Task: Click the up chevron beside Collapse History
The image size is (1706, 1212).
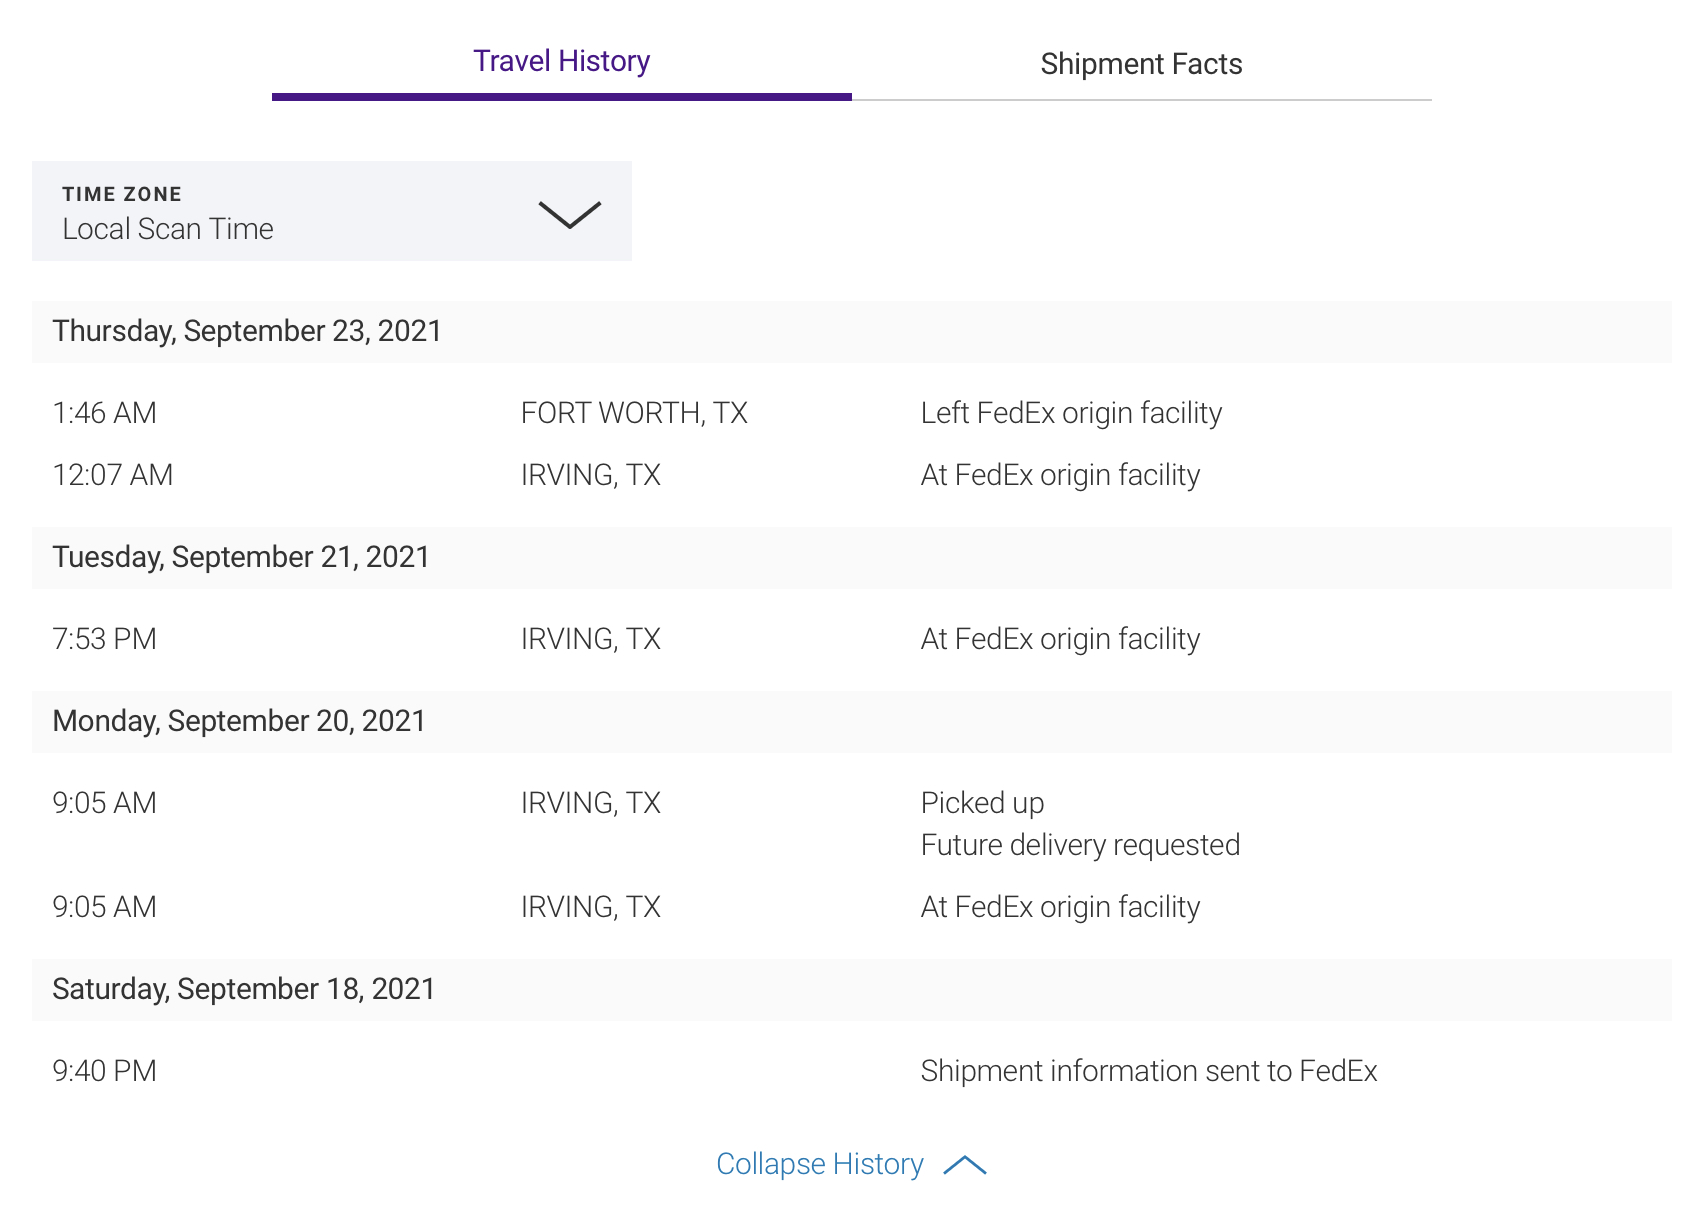Action: coord(965,1165)
